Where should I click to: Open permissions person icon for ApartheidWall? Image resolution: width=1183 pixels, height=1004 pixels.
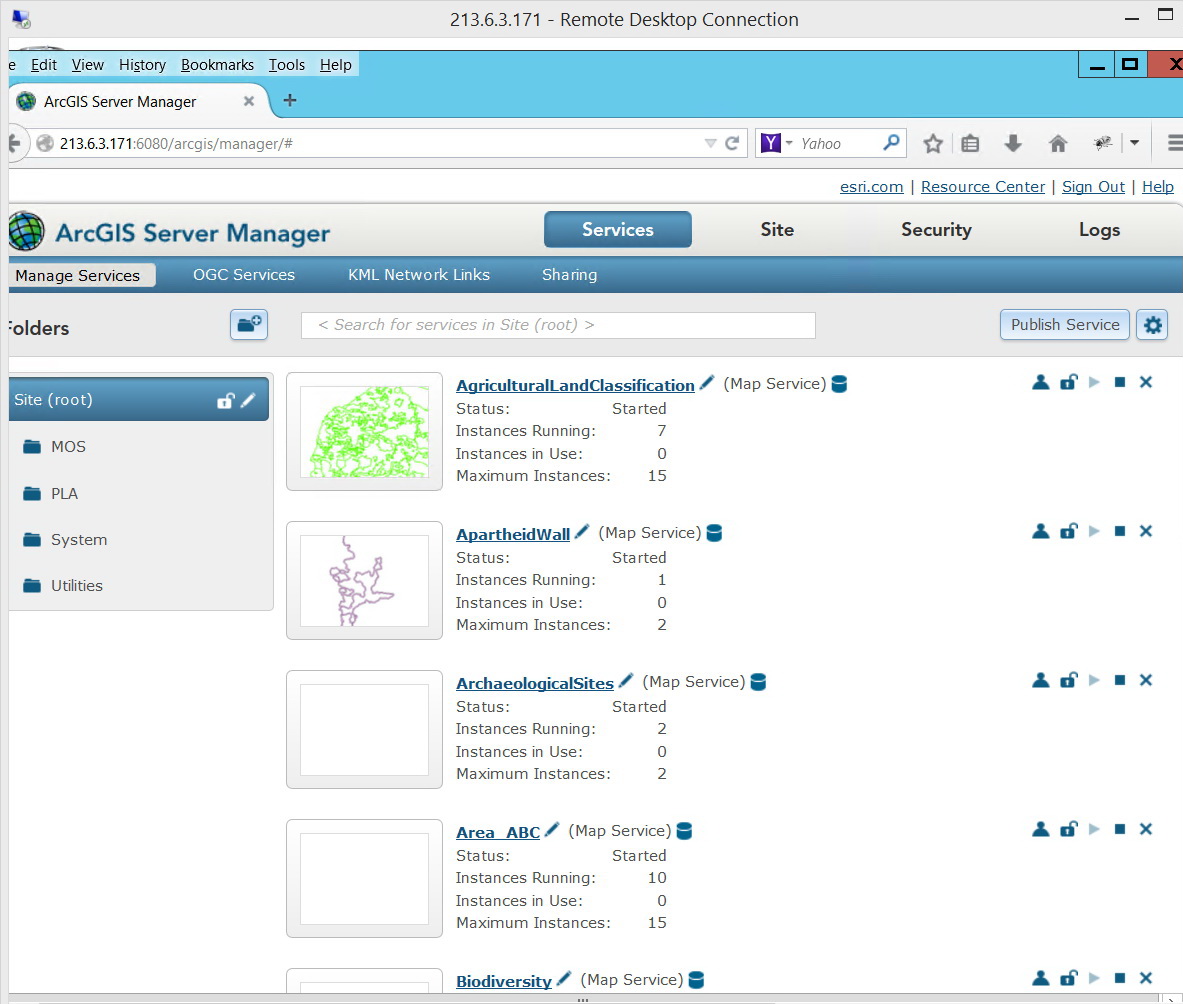coord(1040,531)
